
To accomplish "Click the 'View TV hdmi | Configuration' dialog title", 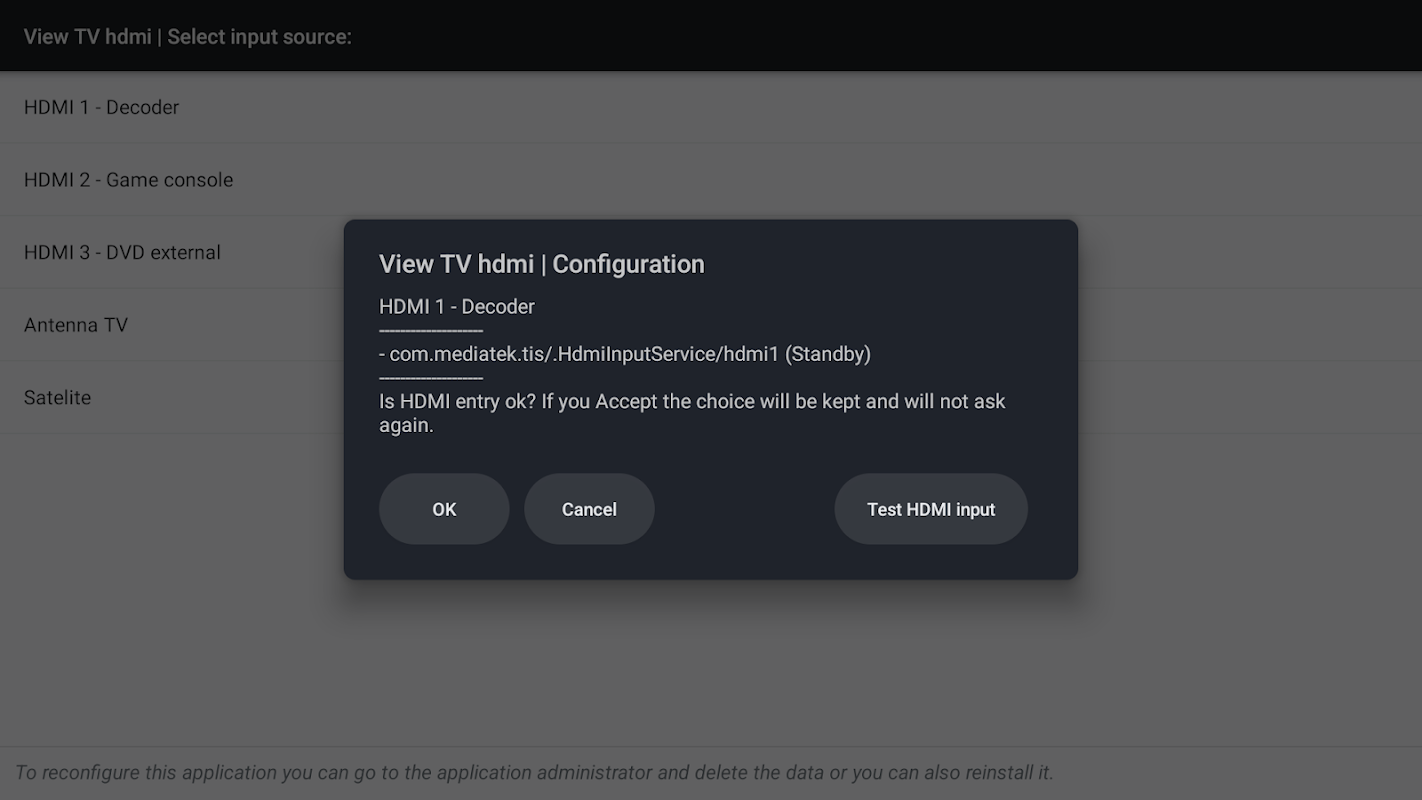I will point(541,264).
